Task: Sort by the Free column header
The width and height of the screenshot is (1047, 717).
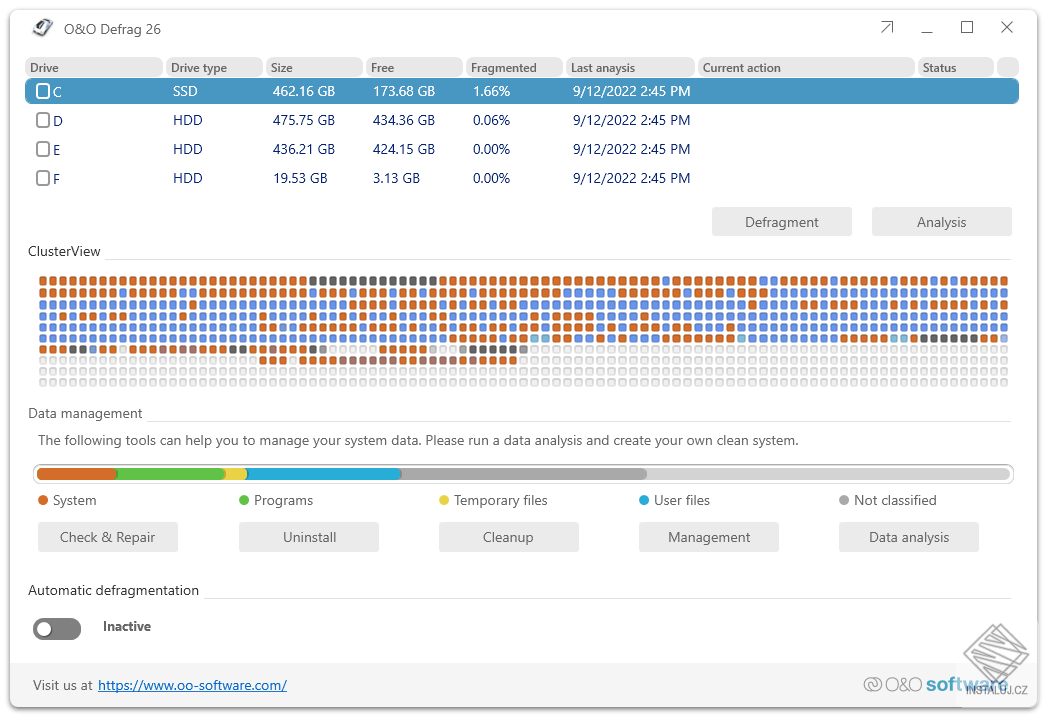Action: click(x=414, y=67)
